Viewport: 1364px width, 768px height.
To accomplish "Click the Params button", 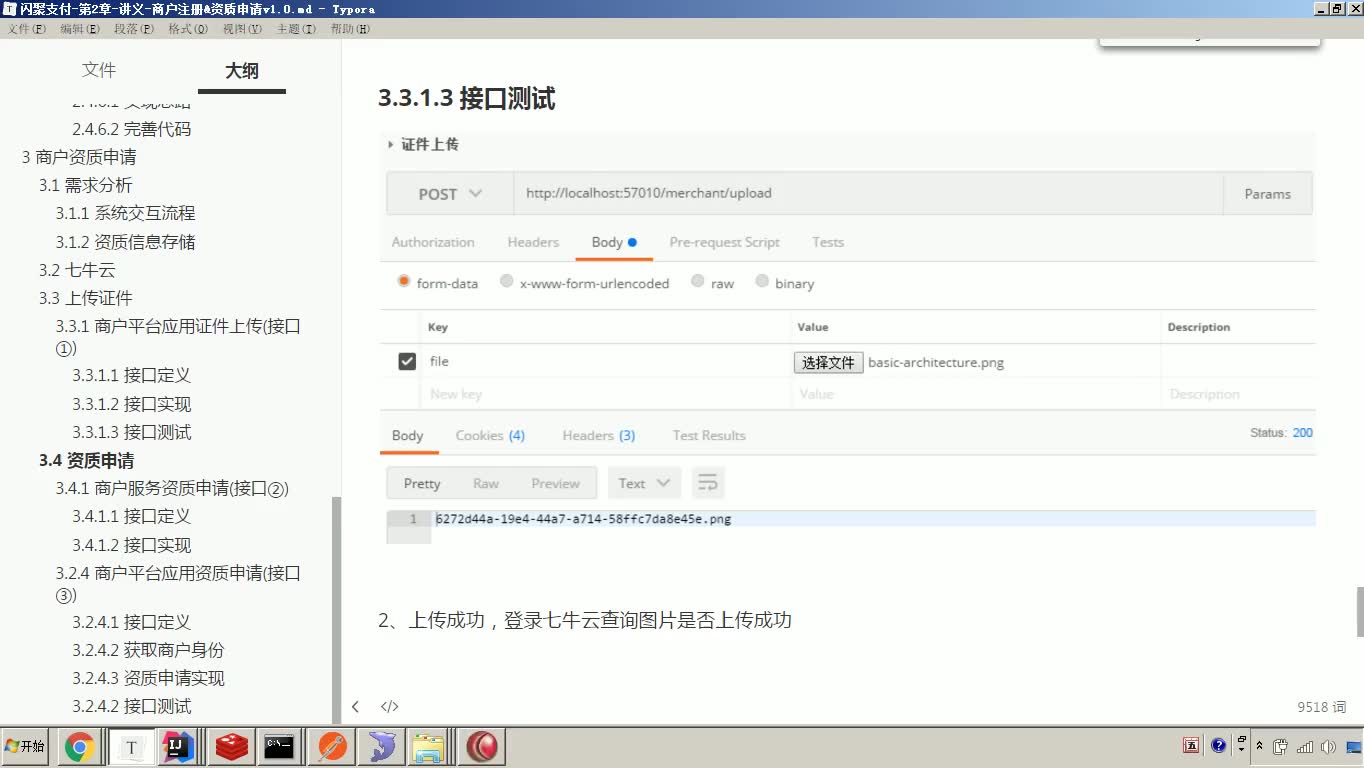I will click(x=1267, y=193).
